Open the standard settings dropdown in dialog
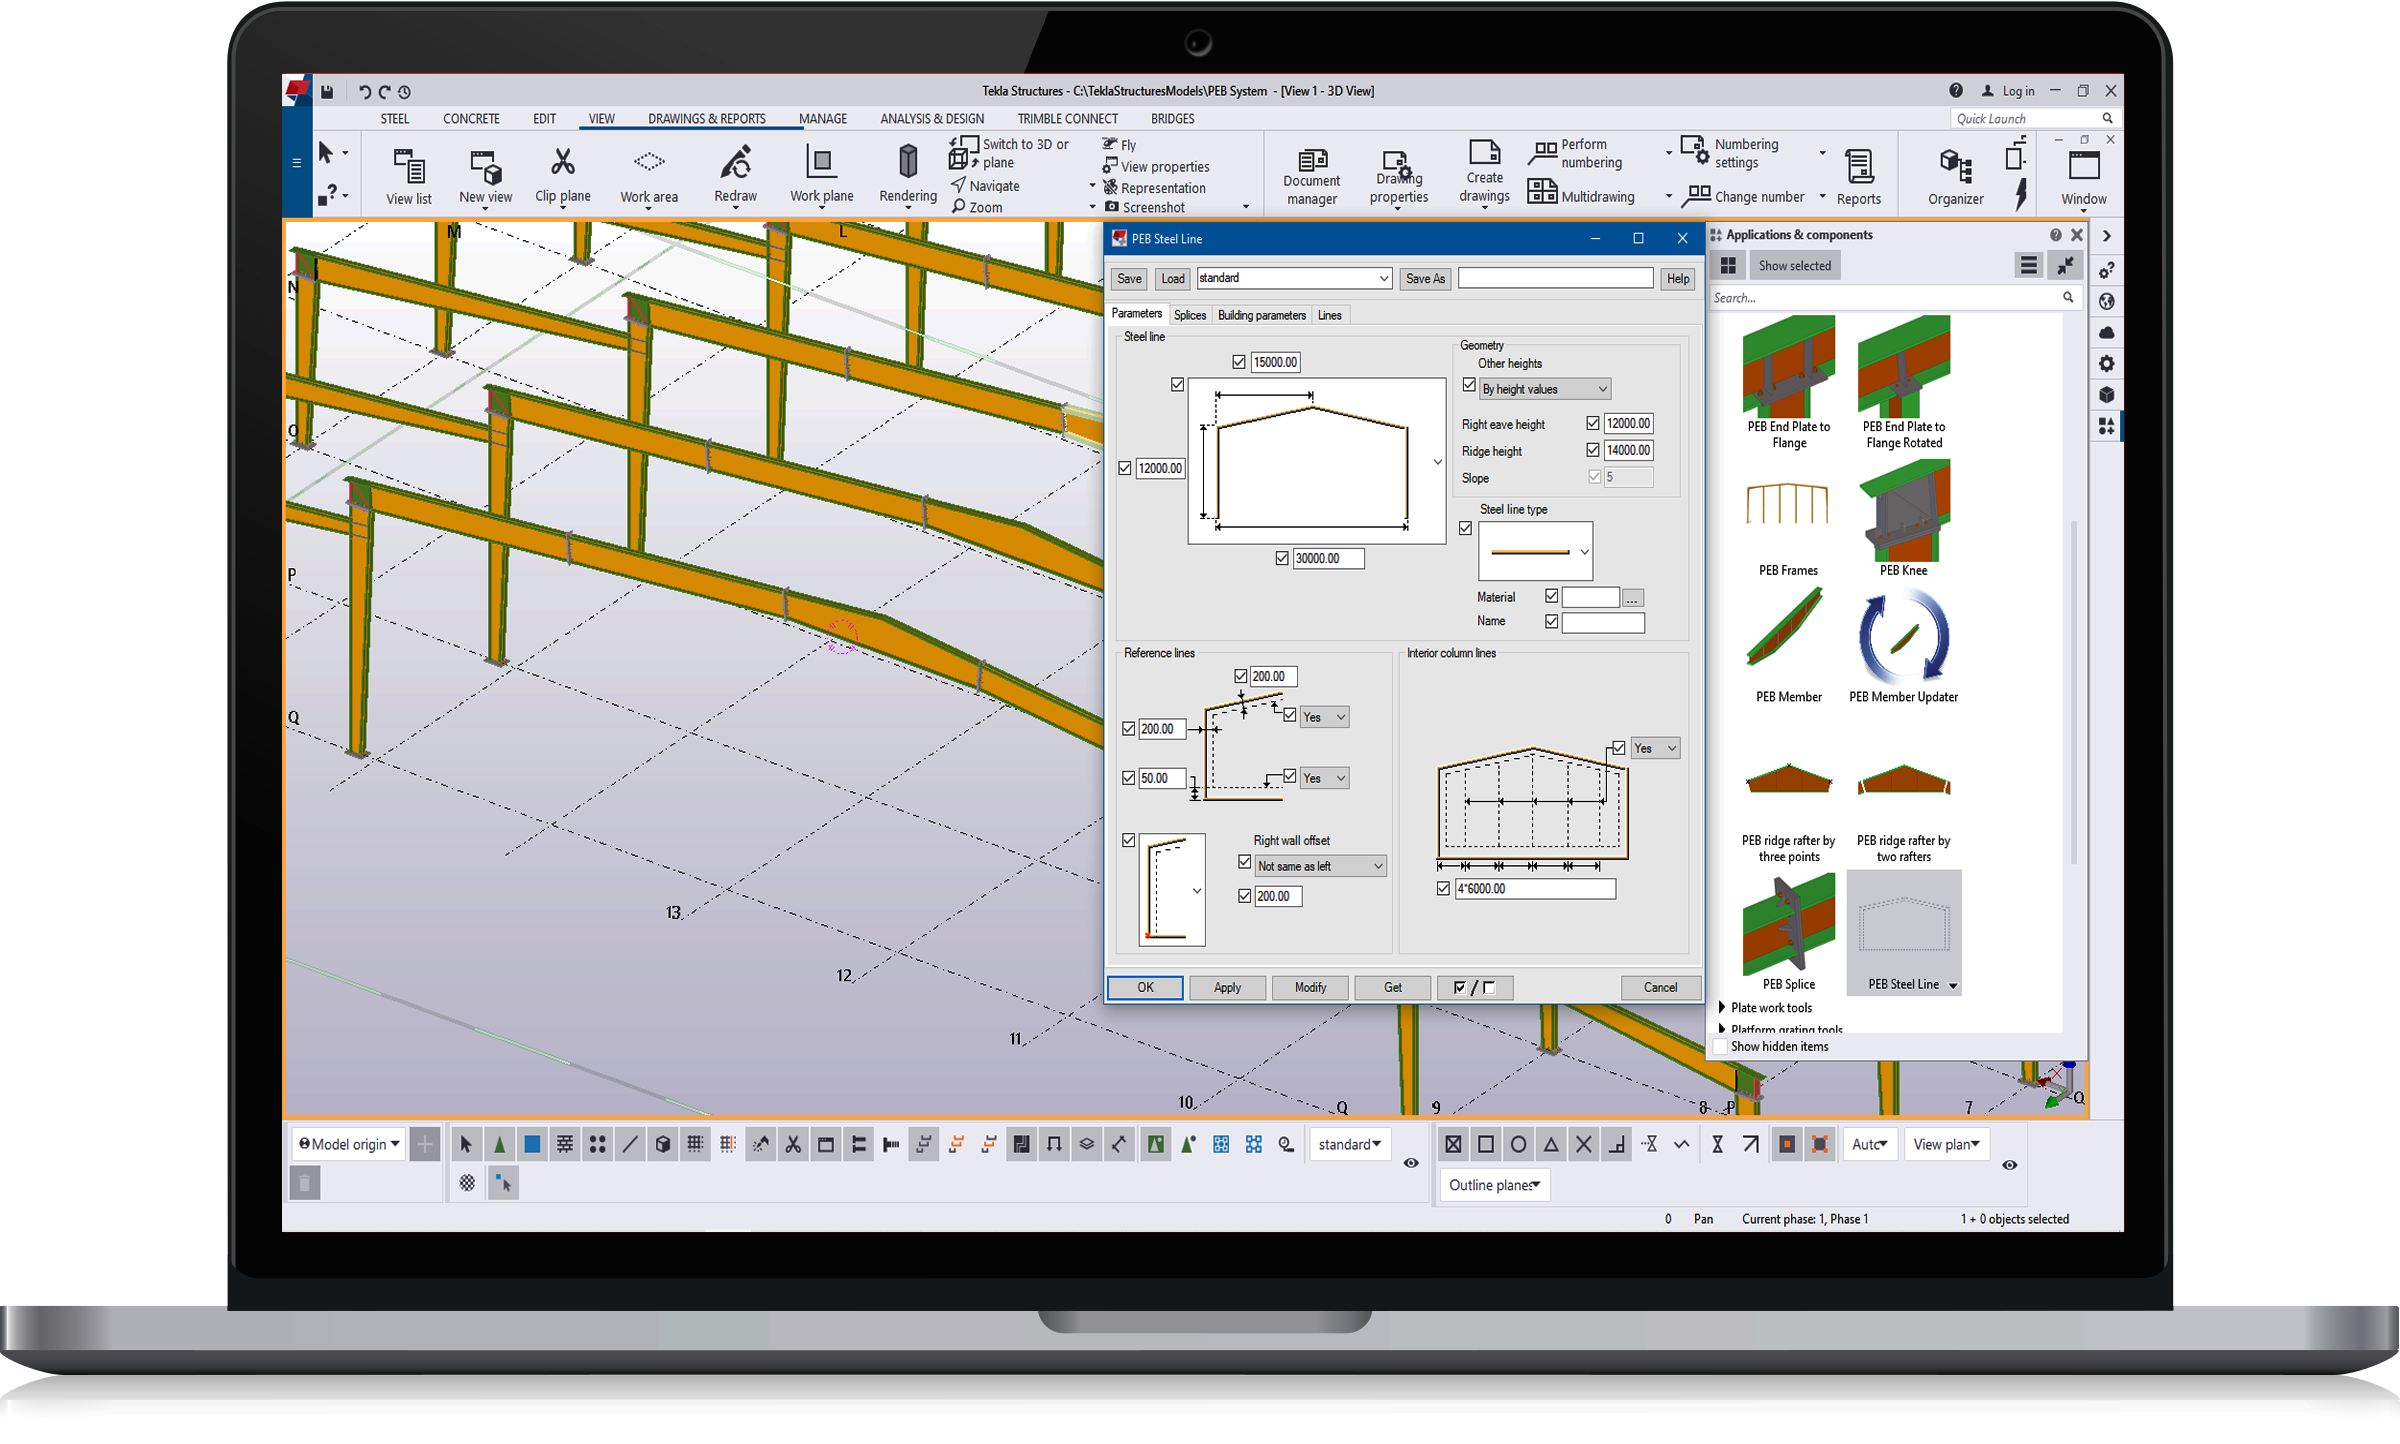Viewport: 2400px width, 1444px height. (1293, 278)
